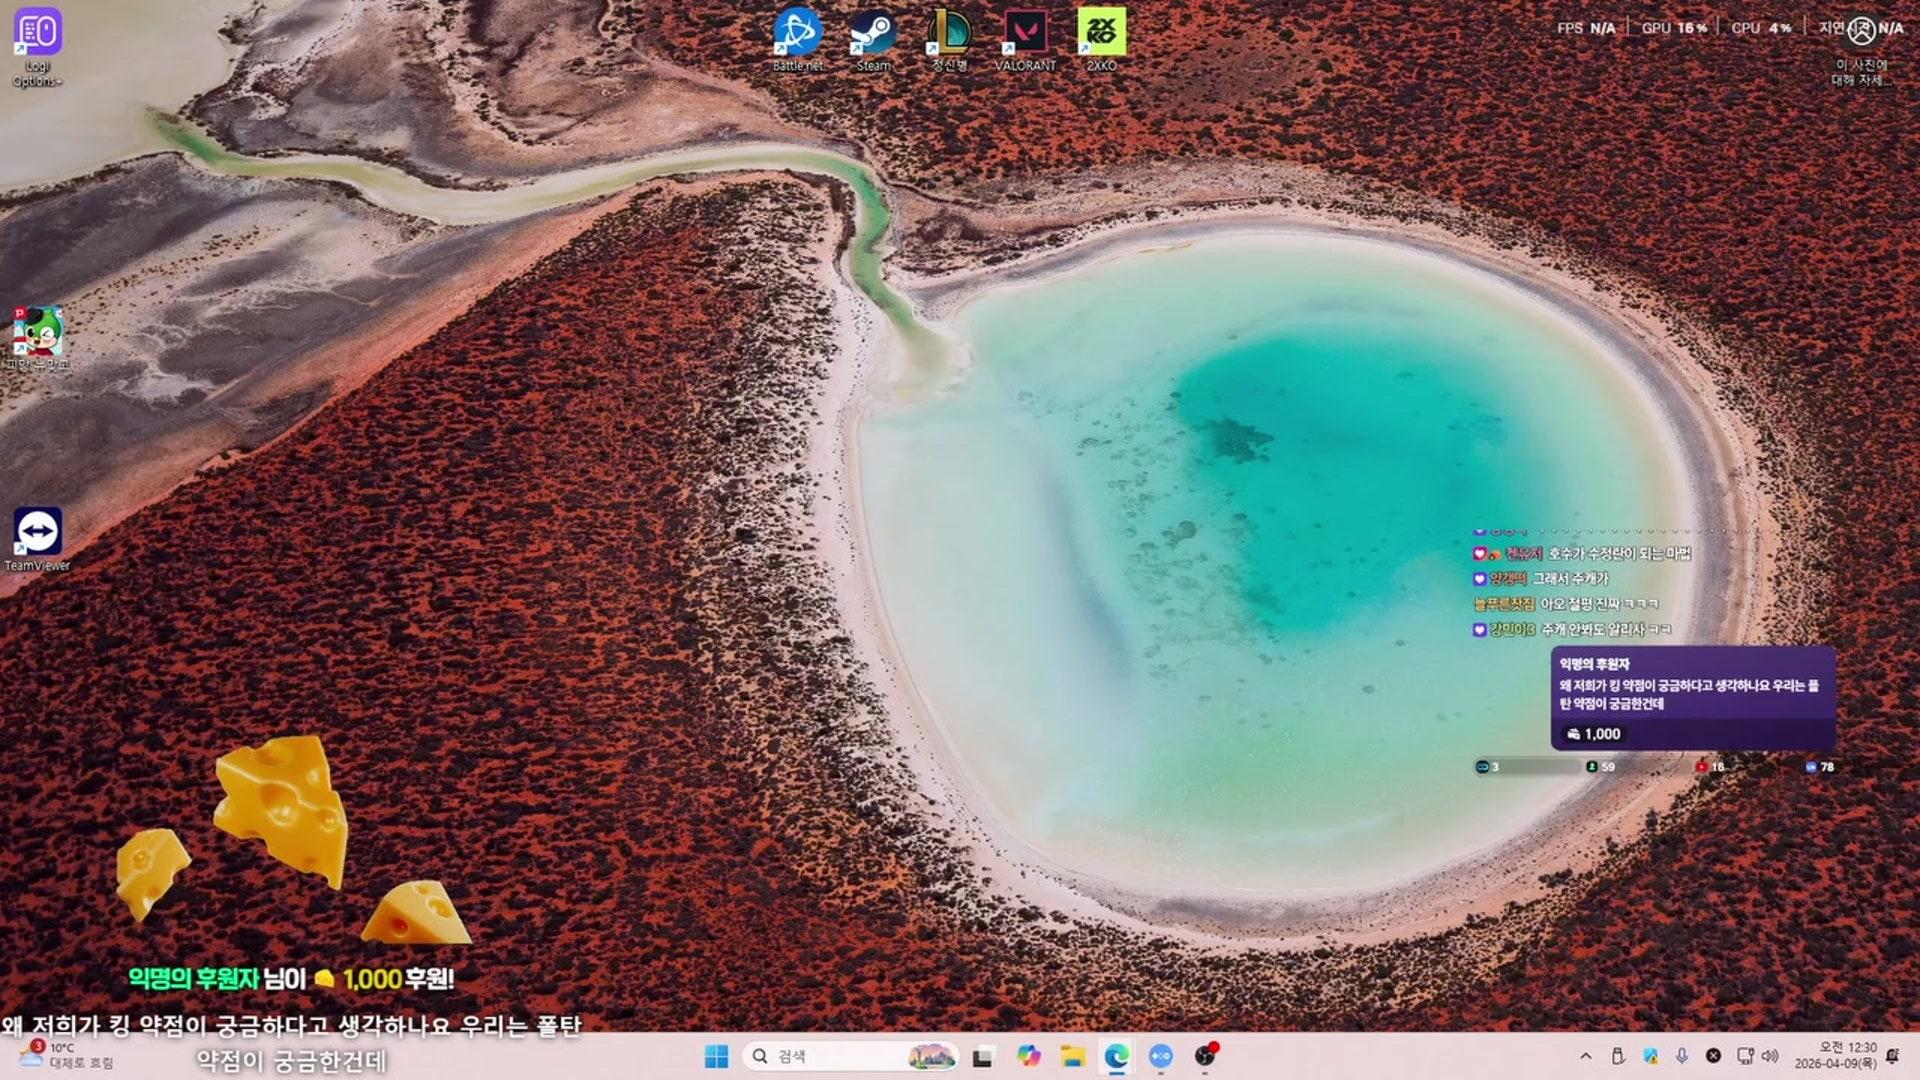Screen dimensions: 1920x1080
Task: Click the microphone icon in system tray
Action: (x=1682, y=1056)
